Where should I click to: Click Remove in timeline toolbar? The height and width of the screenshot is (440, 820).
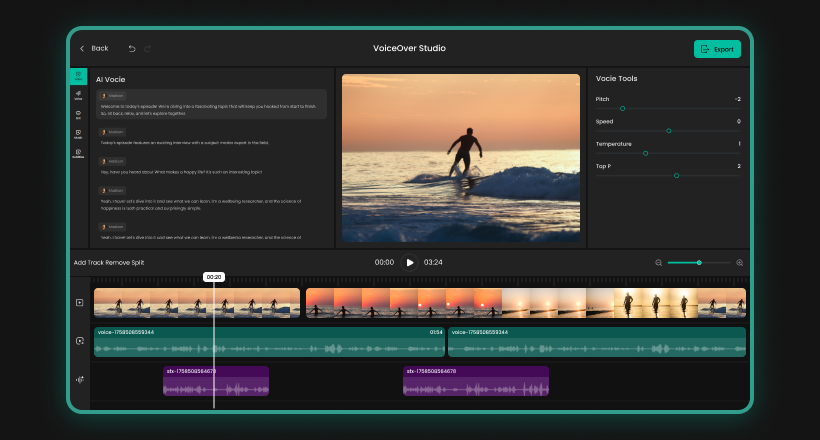[x=118, y=263]
